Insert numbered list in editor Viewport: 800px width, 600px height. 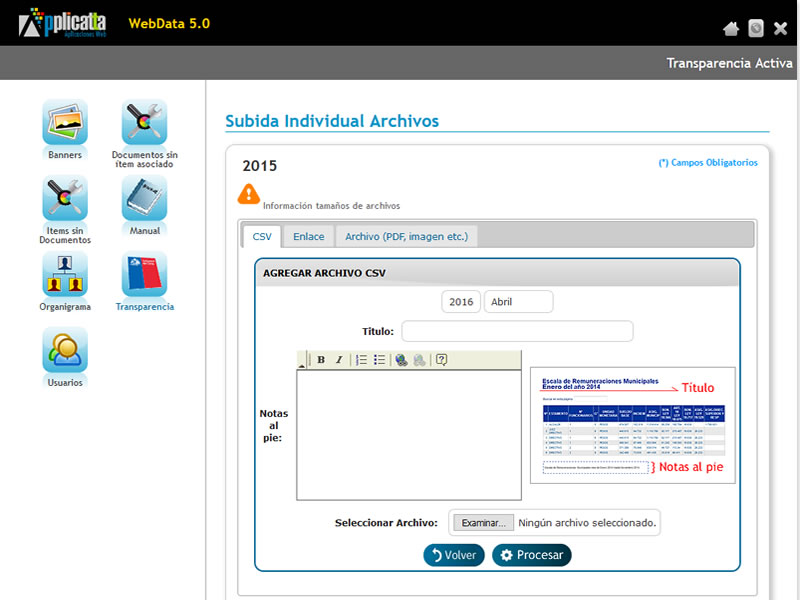click(362, 360)
